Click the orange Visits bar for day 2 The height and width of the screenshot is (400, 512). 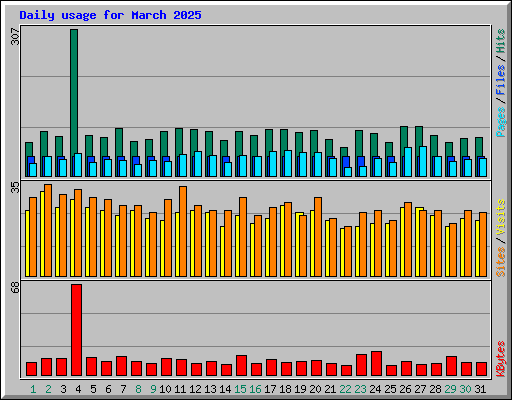click(48, 230)
